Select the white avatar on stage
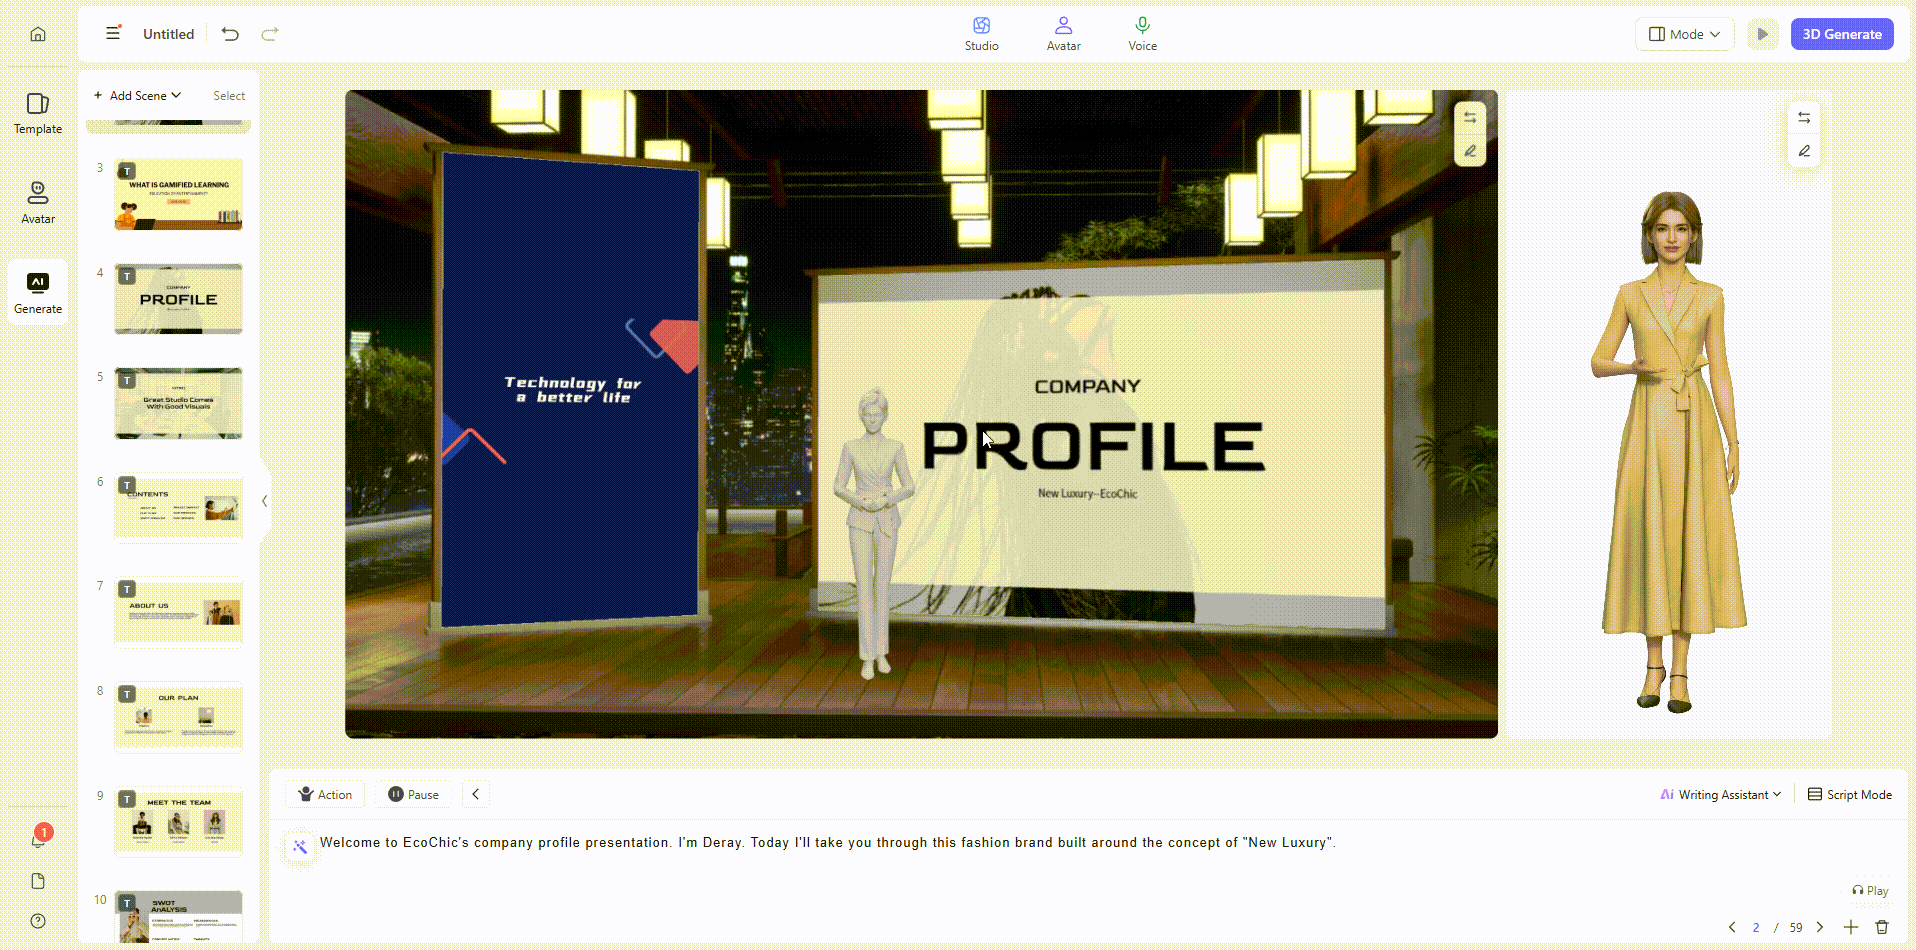This screenshot has width=1916, height=950. pos(874,533)
